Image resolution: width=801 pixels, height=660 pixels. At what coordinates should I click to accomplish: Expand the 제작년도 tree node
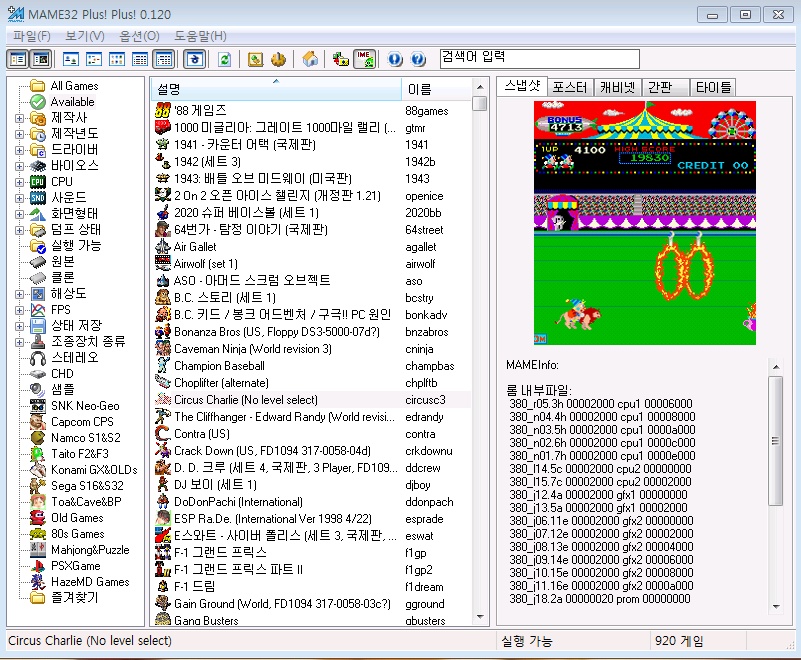19,134
